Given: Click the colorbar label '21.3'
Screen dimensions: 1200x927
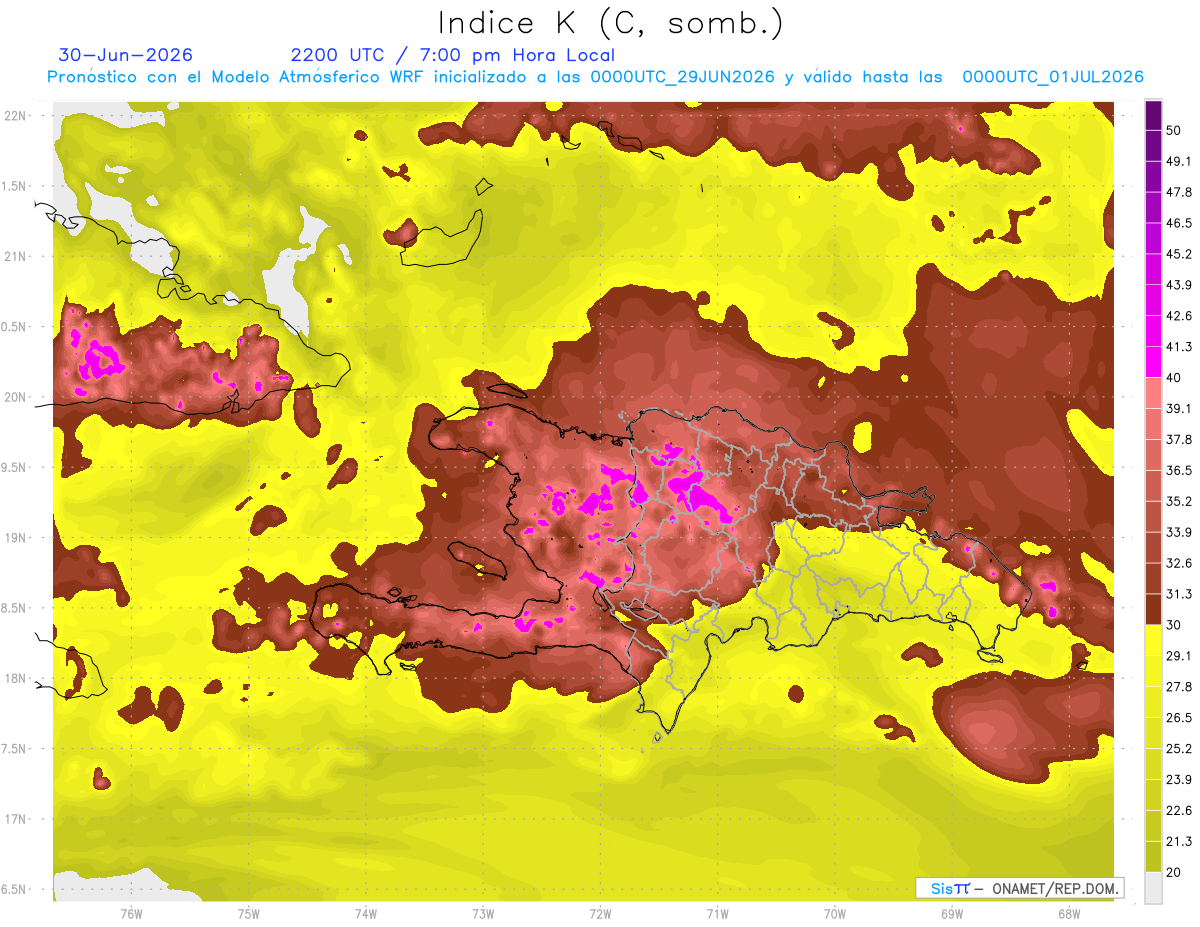Looking at the screenshot, I should click(x=1178, y=842).
